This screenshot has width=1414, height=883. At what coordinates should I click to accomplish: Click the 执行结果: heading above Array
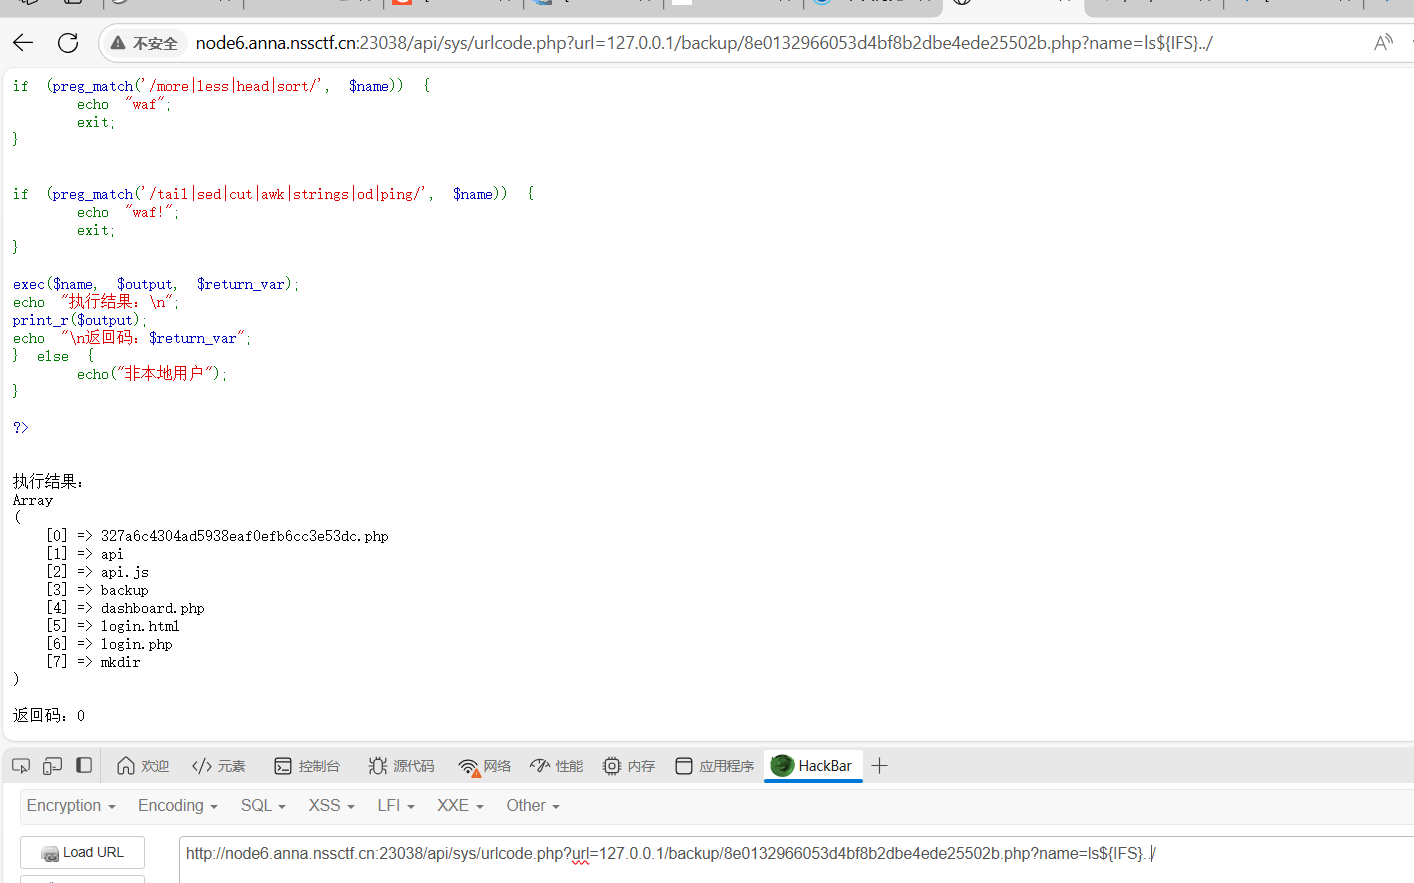point(48,482)
